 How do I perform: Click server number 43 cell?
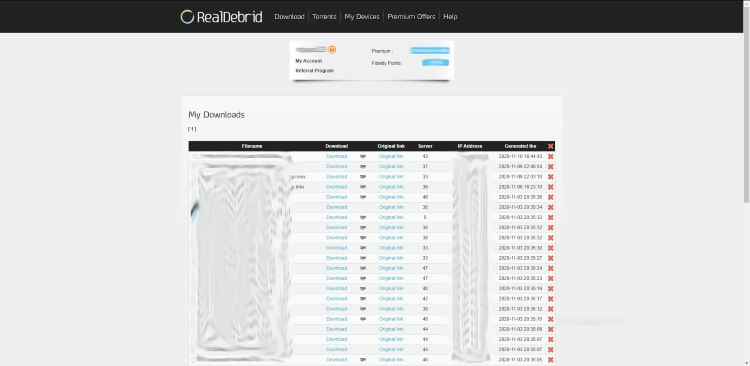425,156
